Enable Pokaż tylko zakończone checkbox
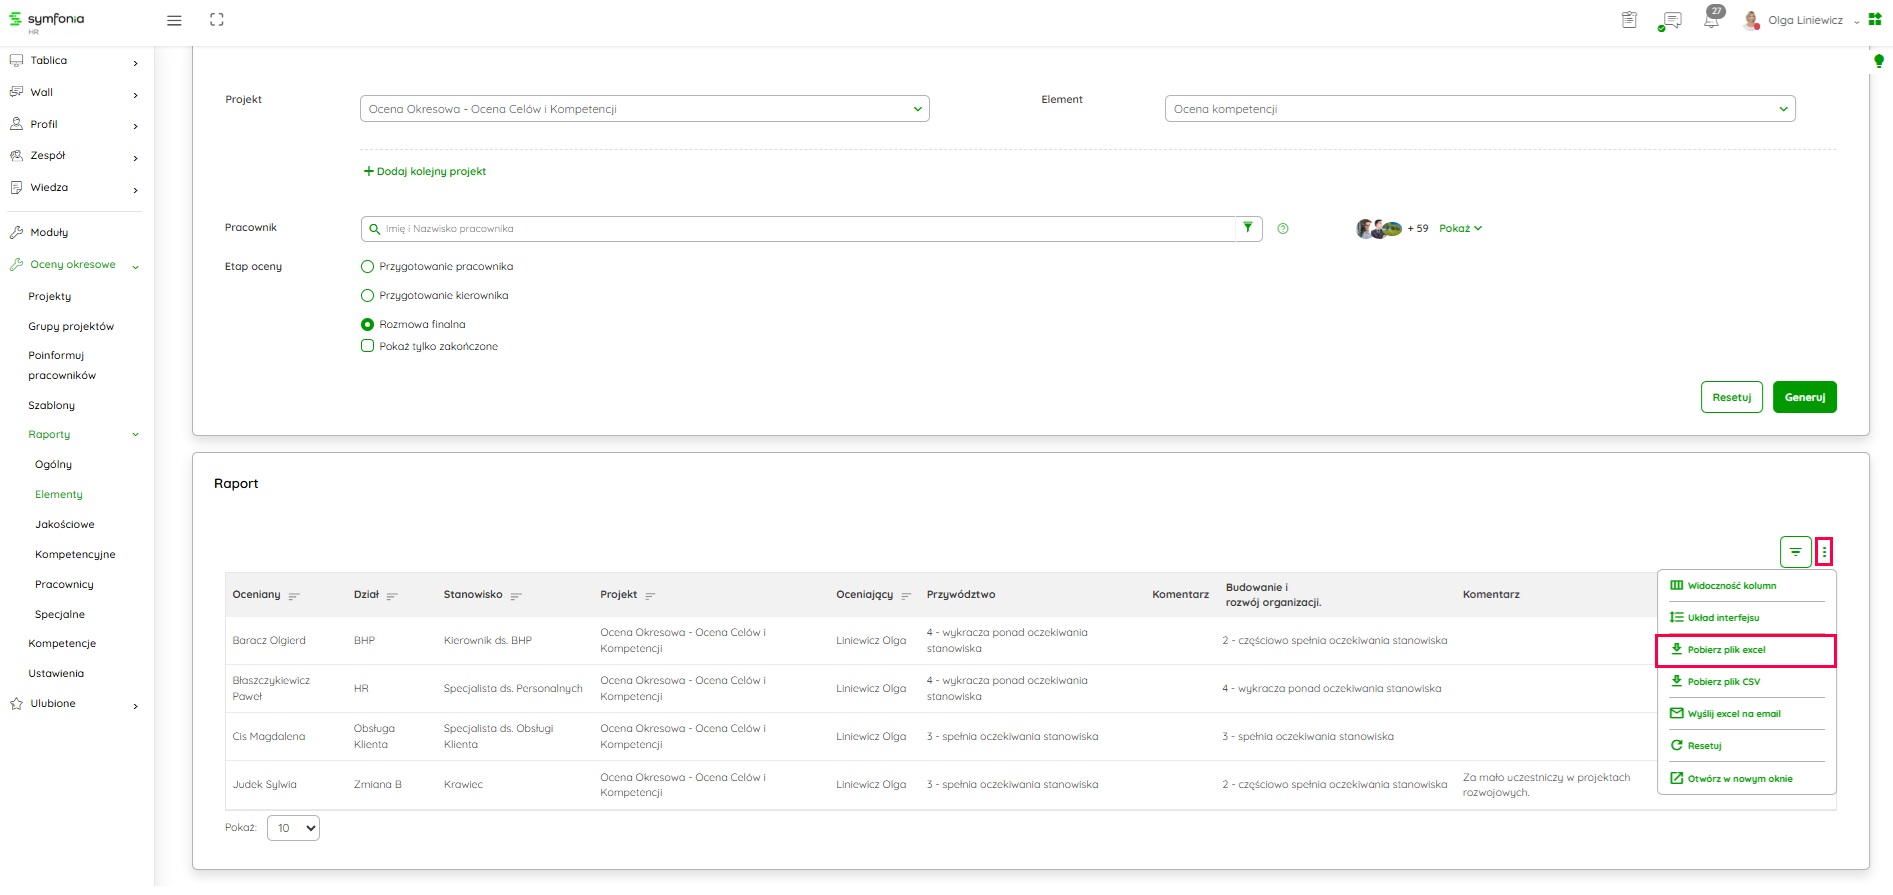Image resolution: width=1893 pixels, height=895 pixels. (x=367, y=346)
